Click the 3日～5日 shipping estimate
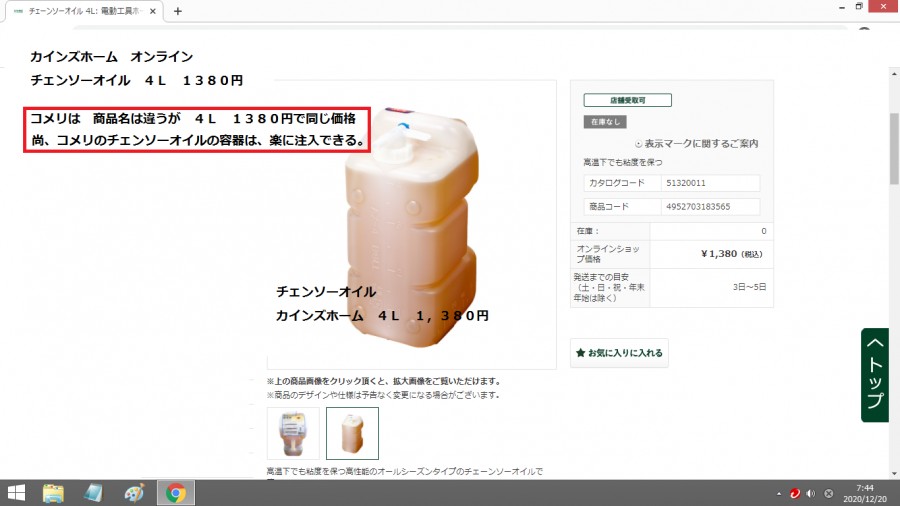This screenshot has width=900, height=506. click(749, 287)
